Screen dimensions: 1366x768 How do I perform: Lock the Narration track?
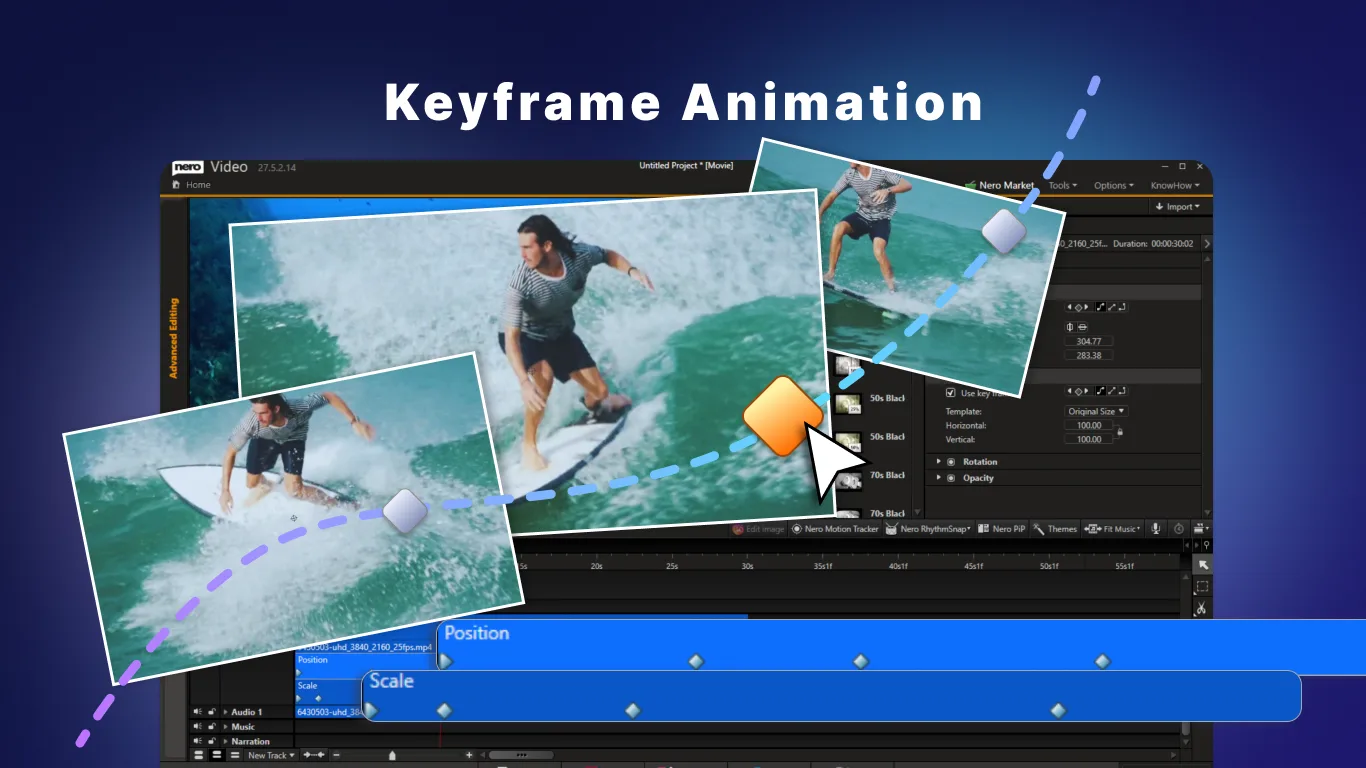pos(212,741)
